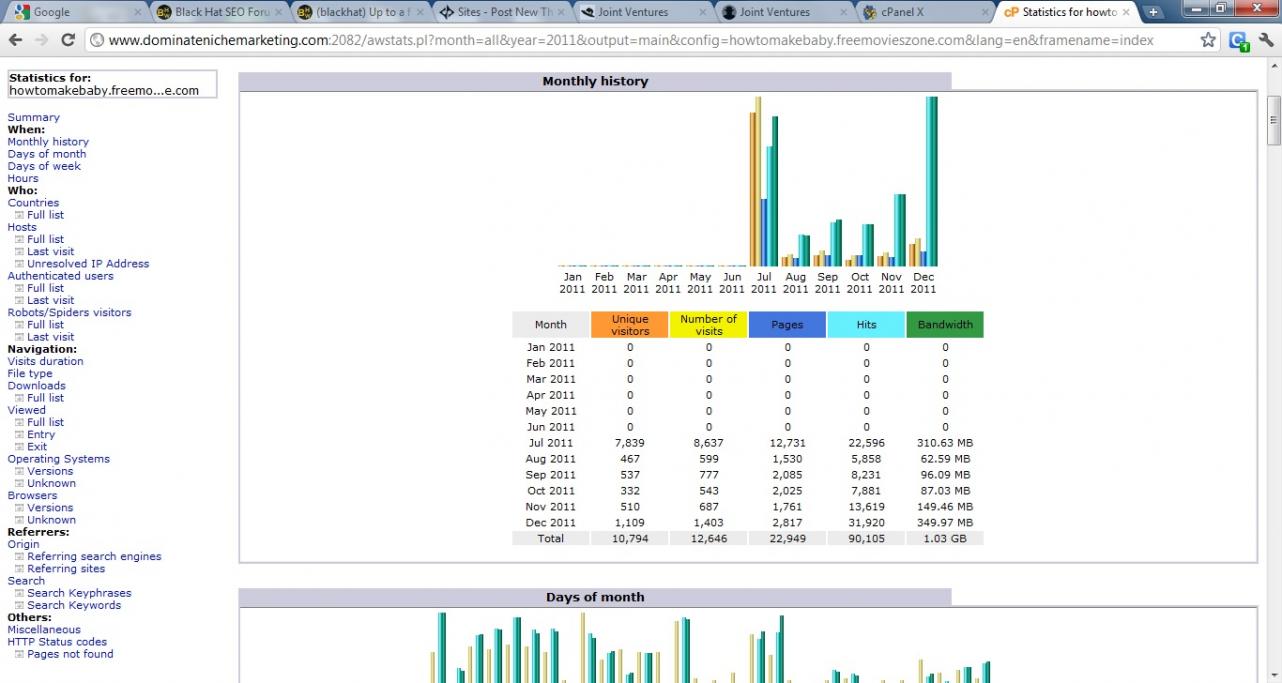Click the Statistics for site name box
This screenshot has width=1282, height=683.
[112, 84]
